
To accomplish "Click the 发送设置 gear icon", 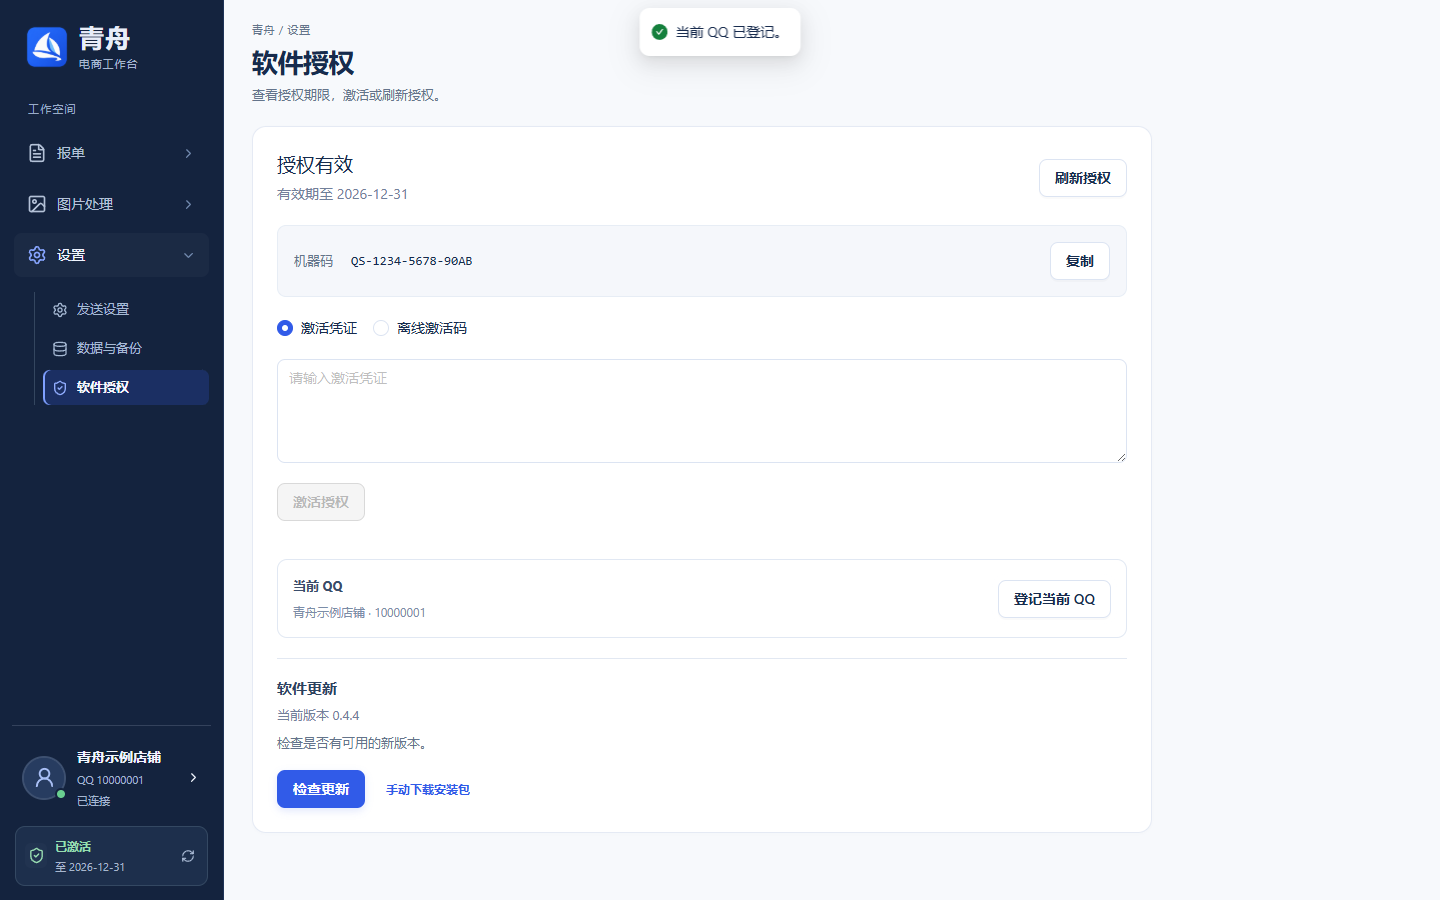I will [x=60, y=310].
